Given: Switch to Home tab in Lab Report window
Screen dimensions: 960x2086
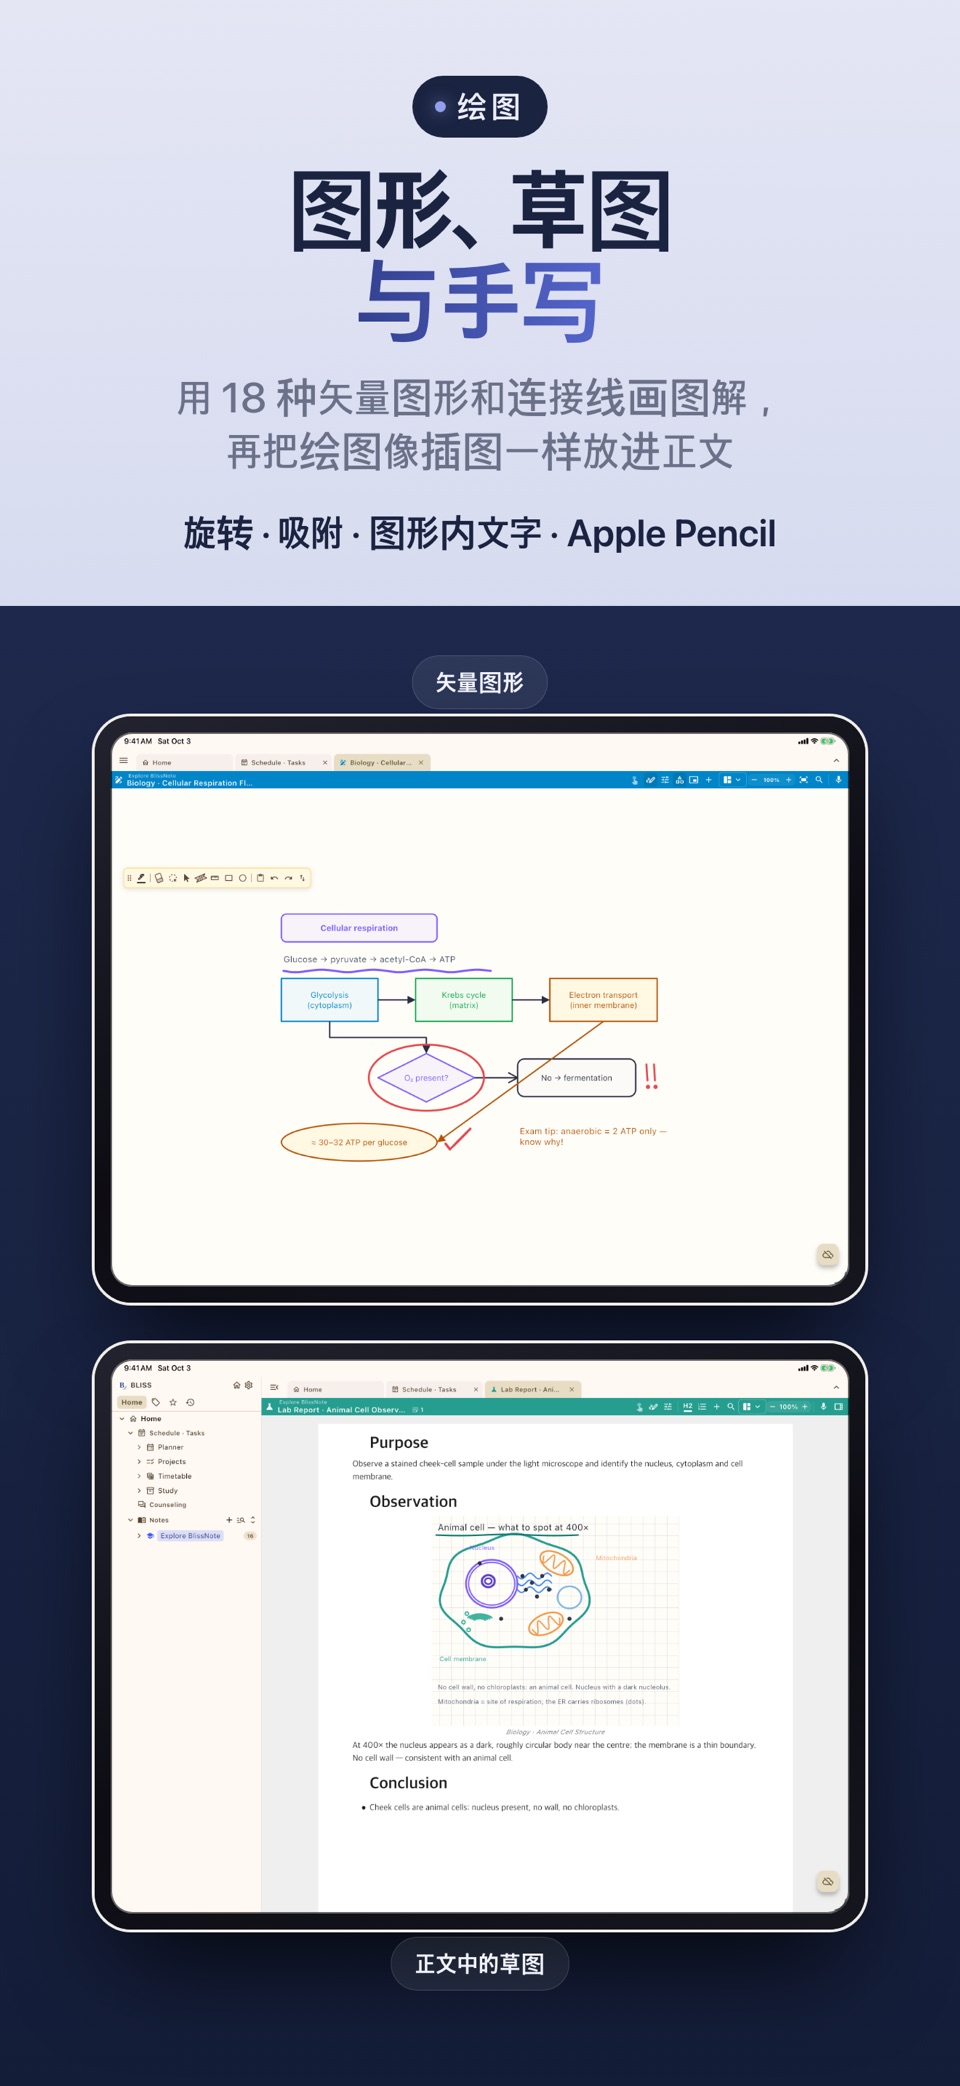Looking at the screenshot, I should tap(334, 1389).
